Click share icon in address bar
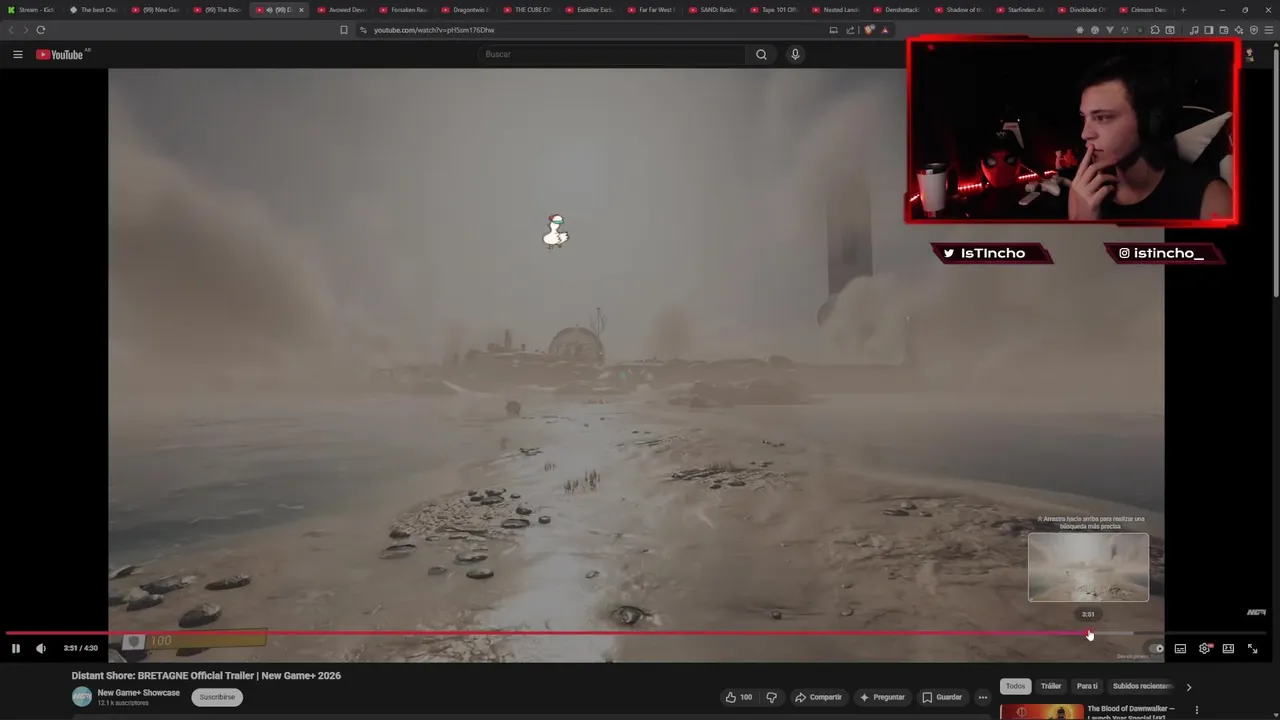Viewport: 1280px width, 720px height. pyautogui.click(x=850, y=30)
